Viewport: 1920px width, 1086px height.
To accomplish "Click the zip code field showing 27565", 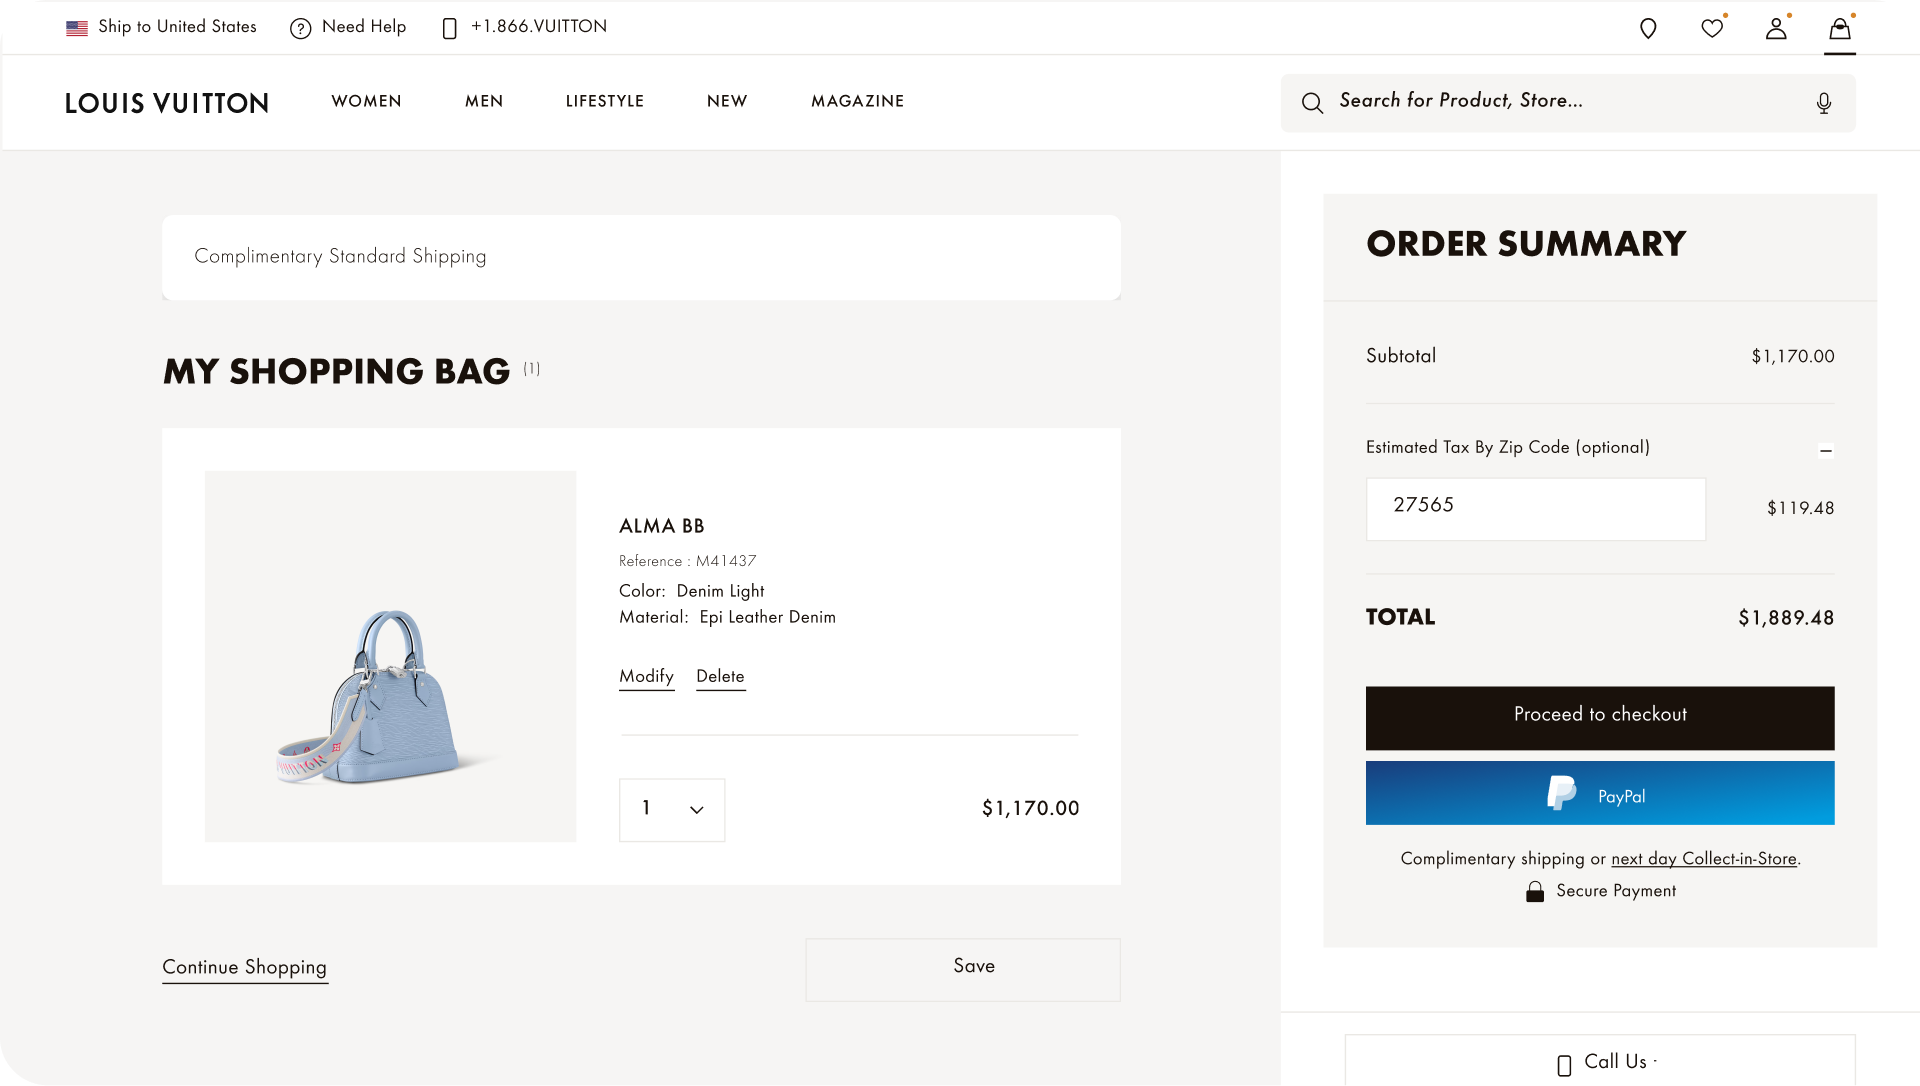I will (x=1535, y=509).
